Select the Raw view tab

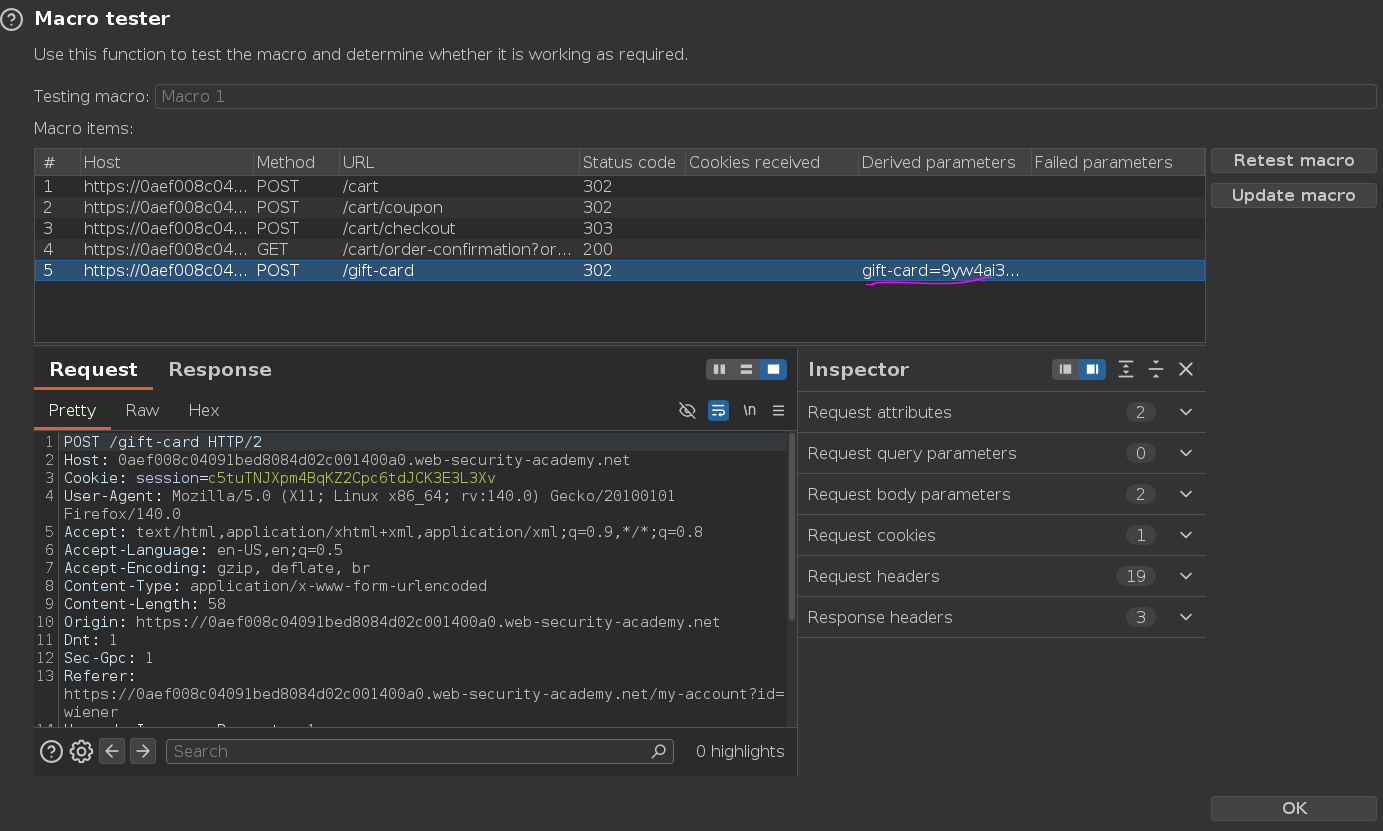(142, 410)
